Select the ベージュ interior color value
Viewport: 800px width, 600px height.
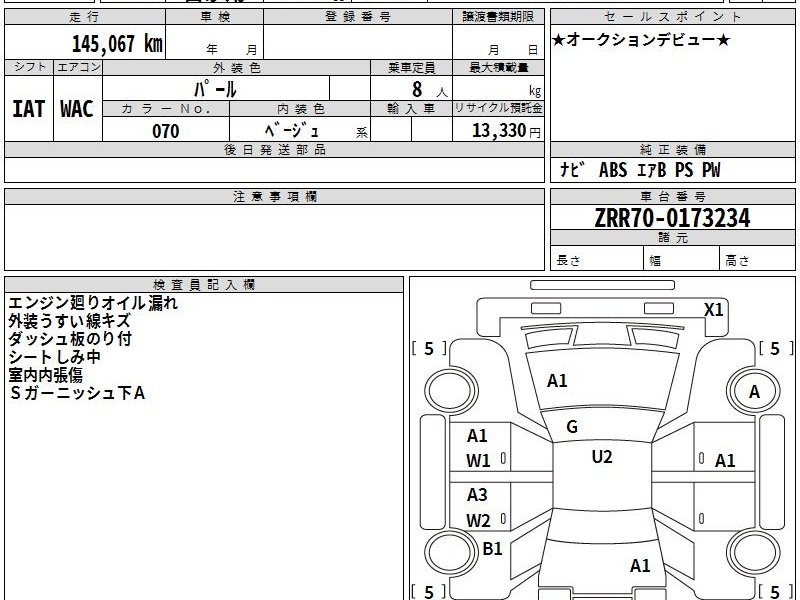point(292,131)
